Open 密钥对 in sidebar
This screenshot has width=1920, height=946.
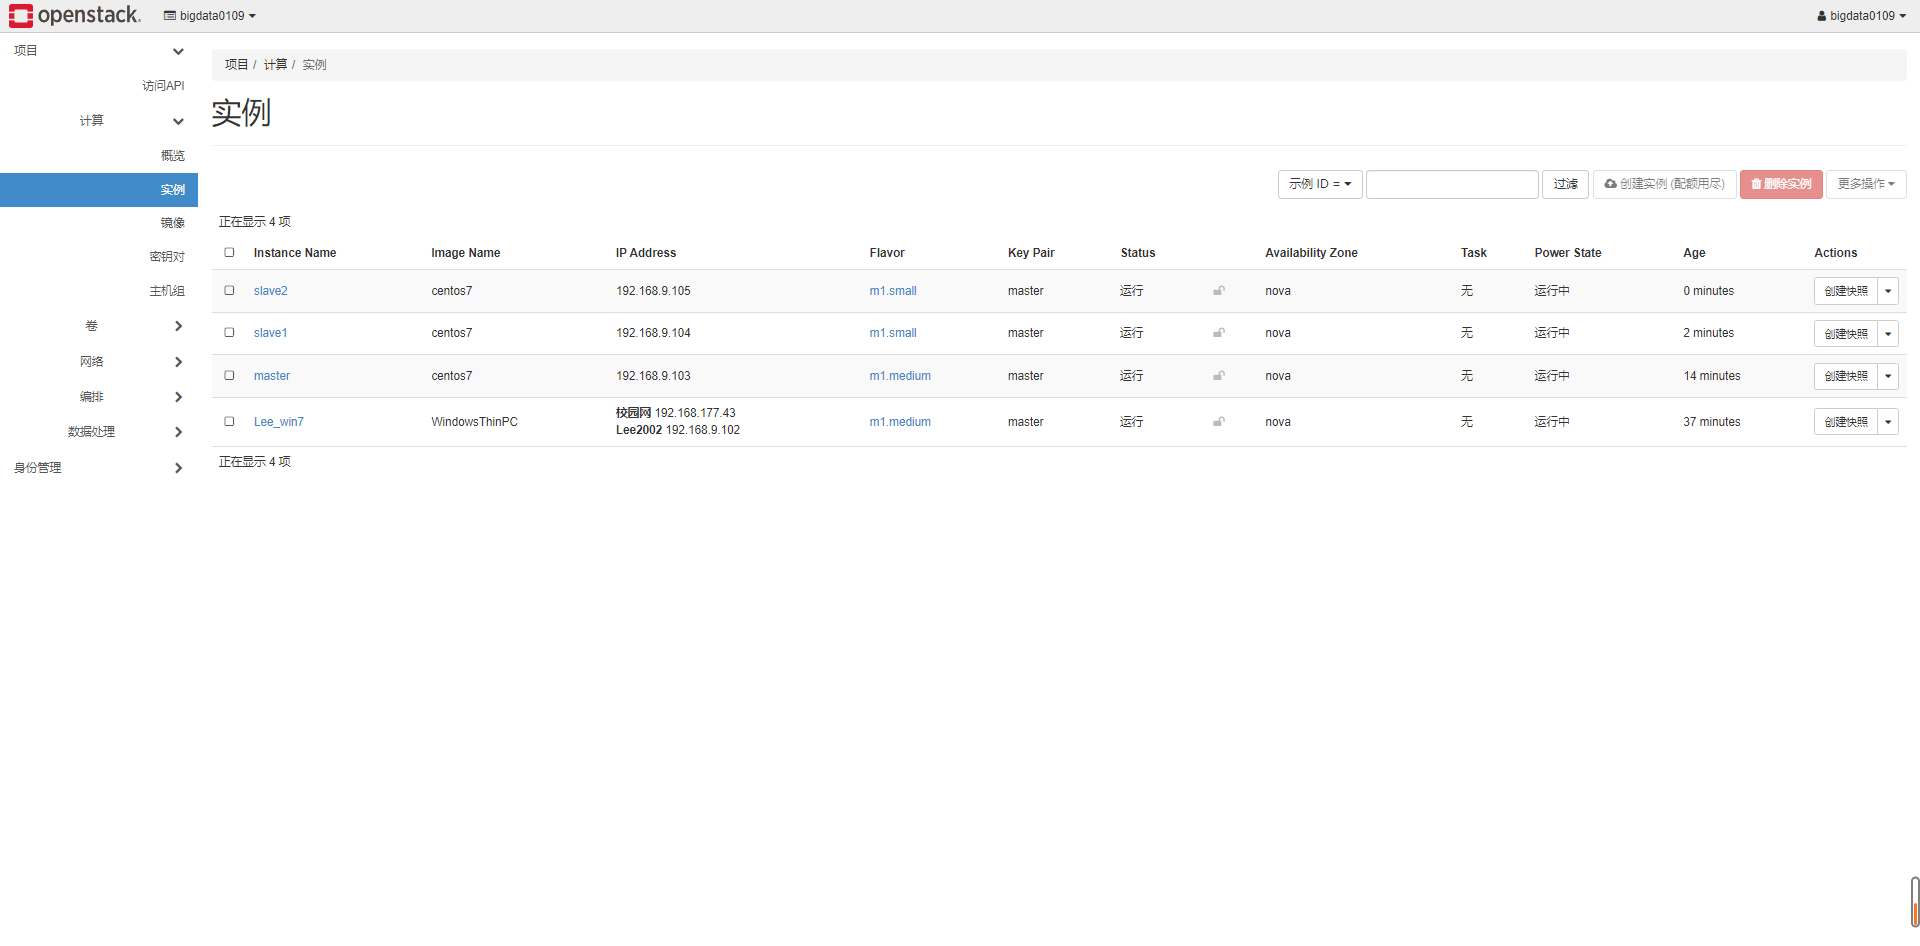click(167, 257)
